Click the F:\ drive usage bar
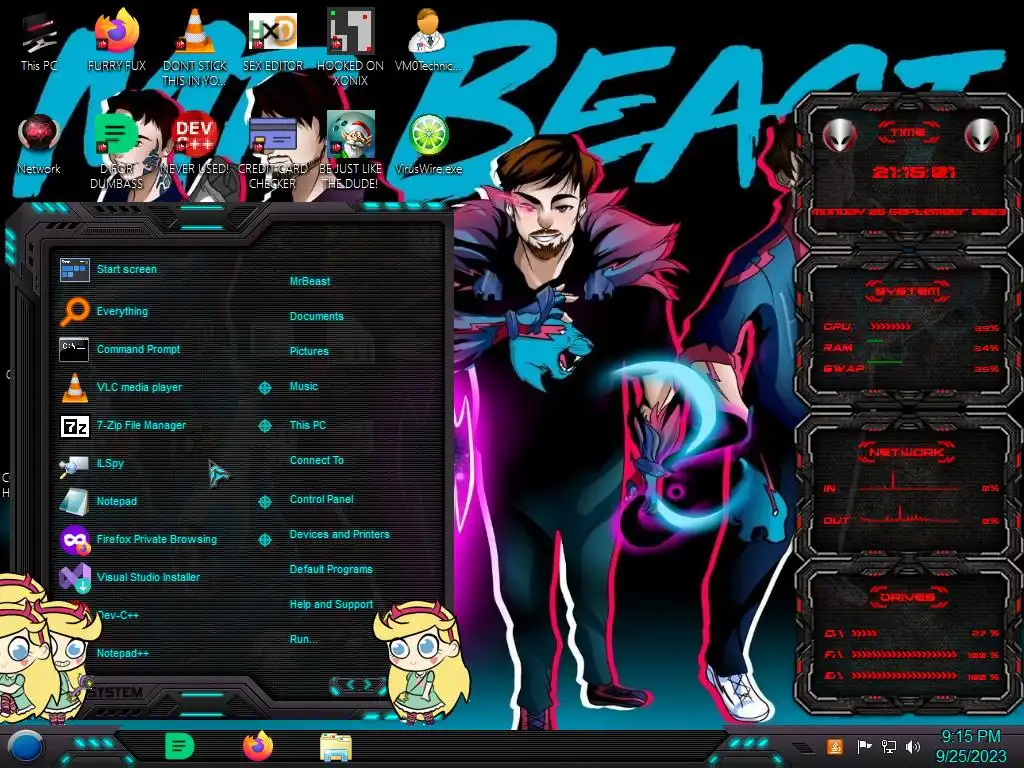 point(904,654)
